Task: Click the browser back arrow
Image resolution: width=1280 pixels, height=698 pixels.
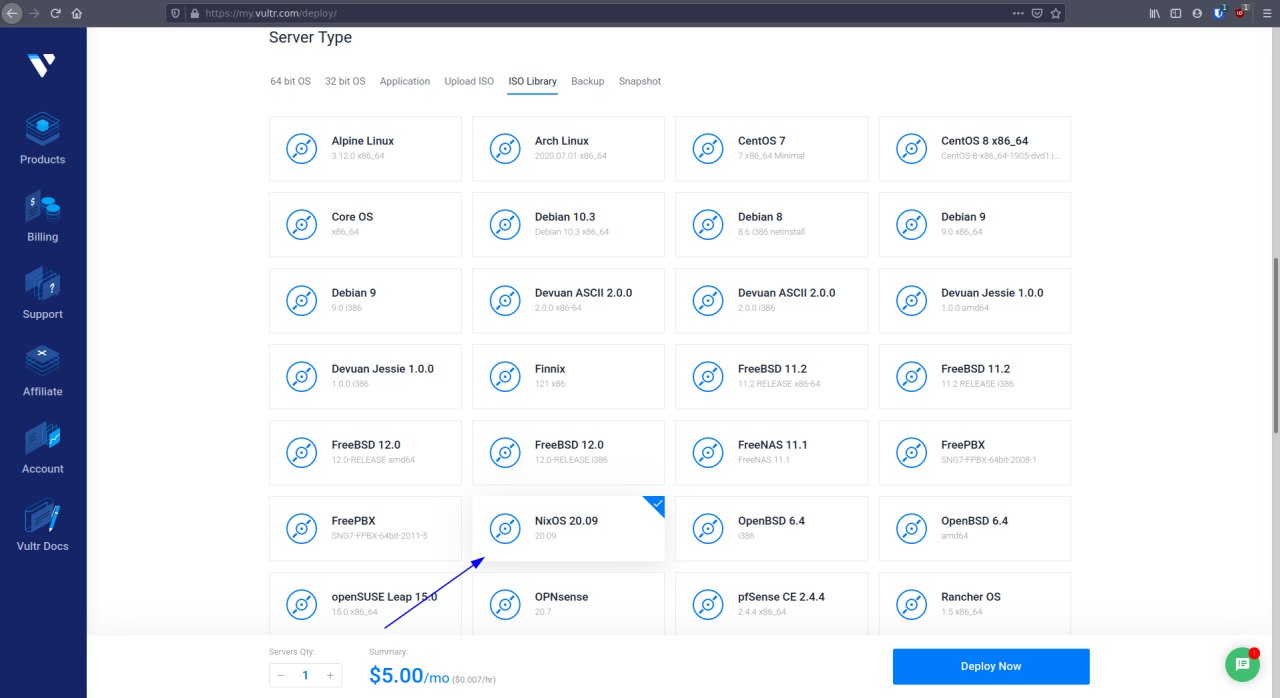Action: pyautogui.click(x=12, y=13)
